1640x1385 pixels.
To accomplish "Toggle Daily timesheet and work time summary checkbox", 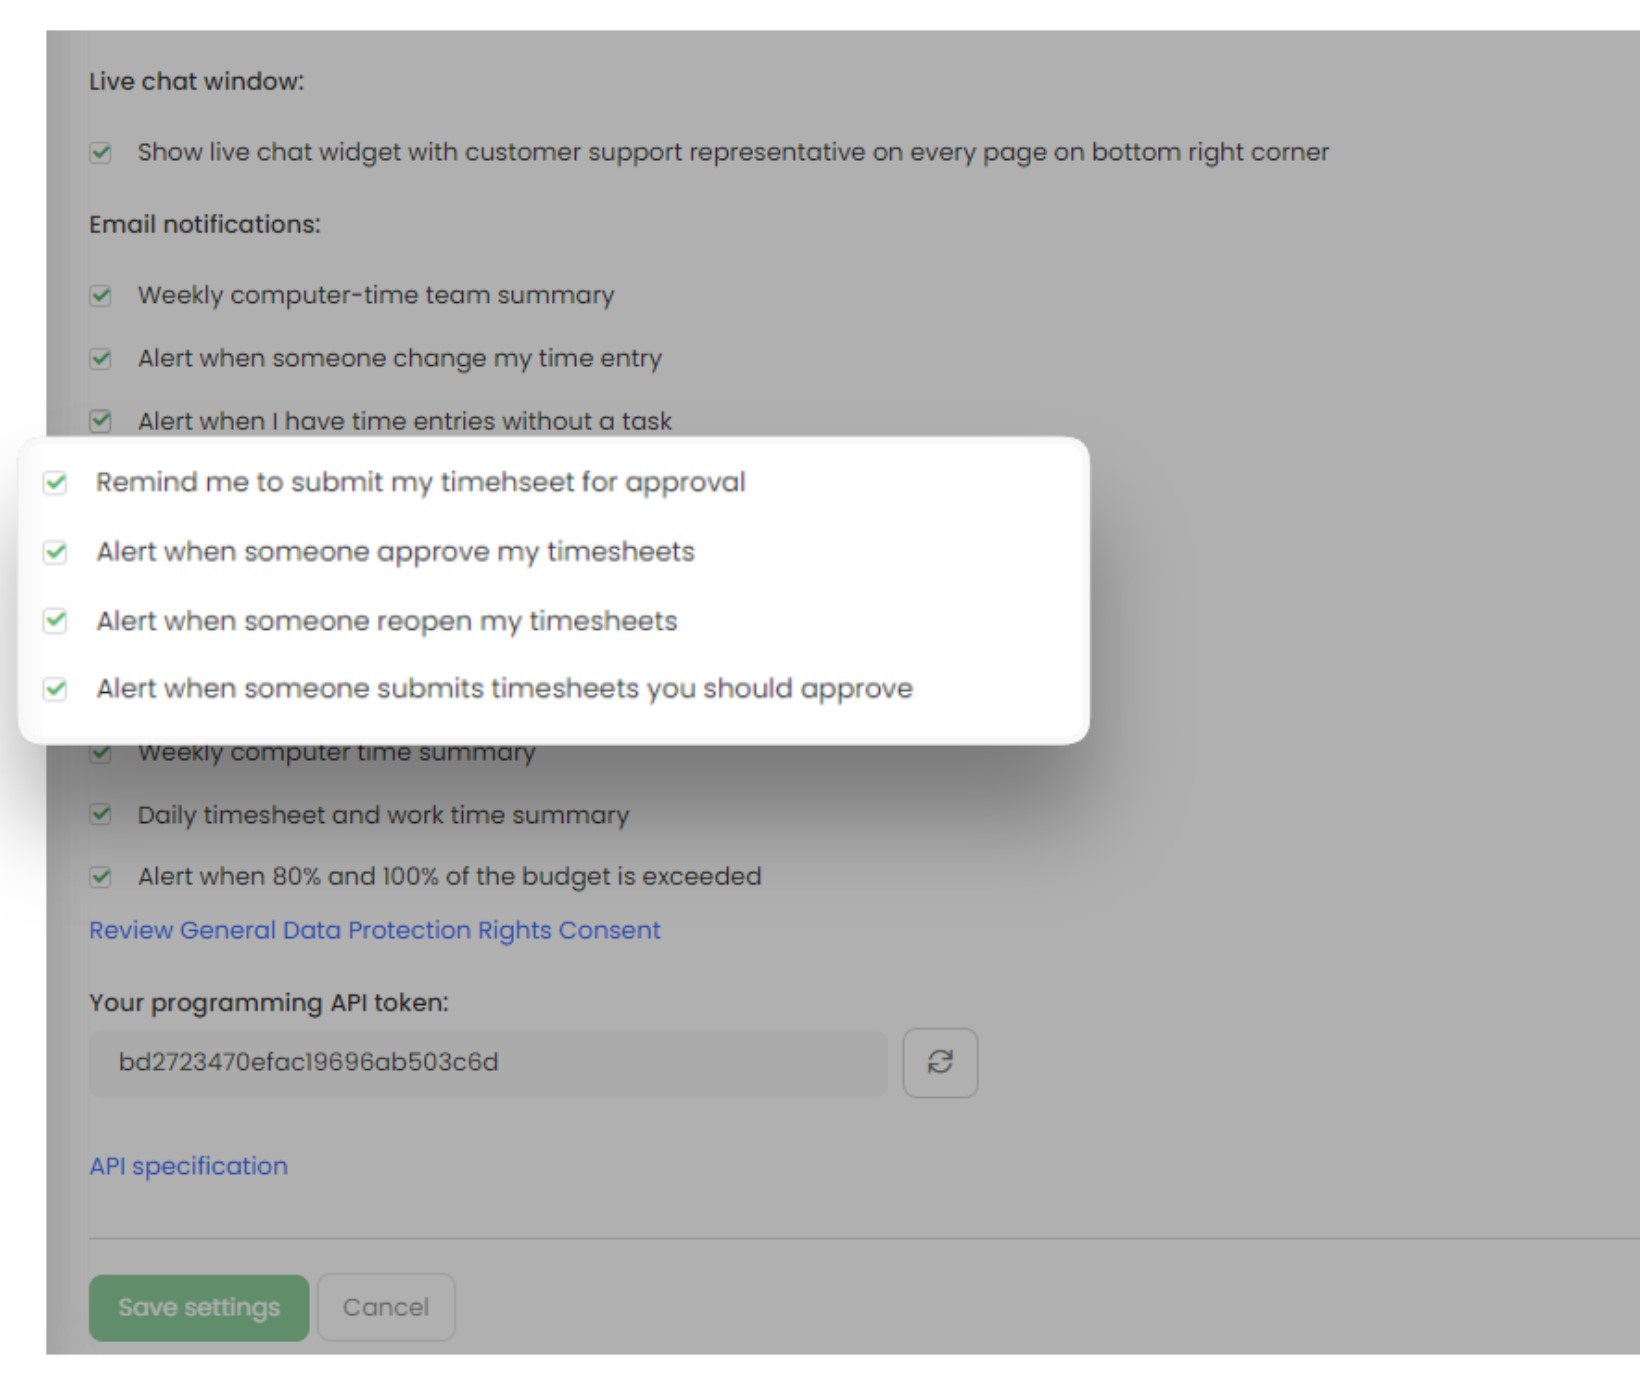I will point(101,815).
